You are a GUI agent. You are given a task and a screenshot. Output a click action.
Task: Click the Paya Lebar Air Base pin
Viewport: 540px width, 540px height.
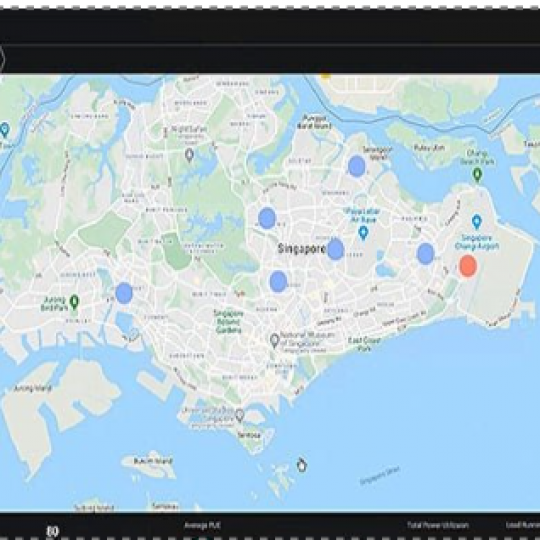click(363, 233)
